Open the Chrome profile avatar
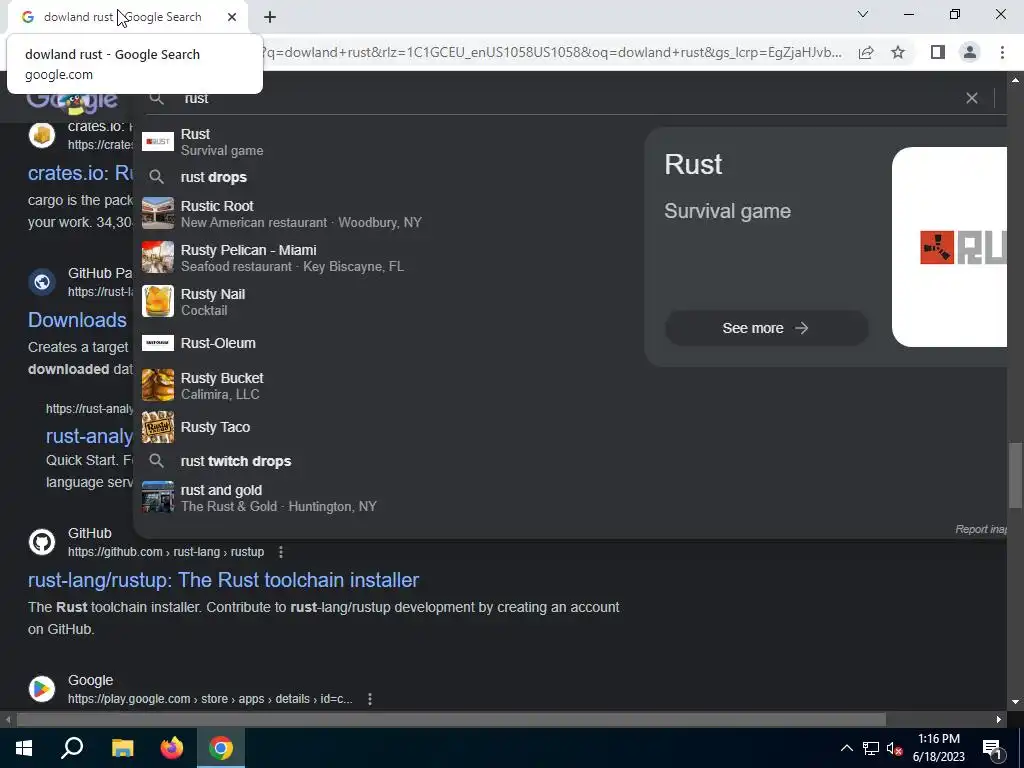Image resolution: width=1024 pixels, height=768 pixels. pyautogui.click(x=970, y=52)
